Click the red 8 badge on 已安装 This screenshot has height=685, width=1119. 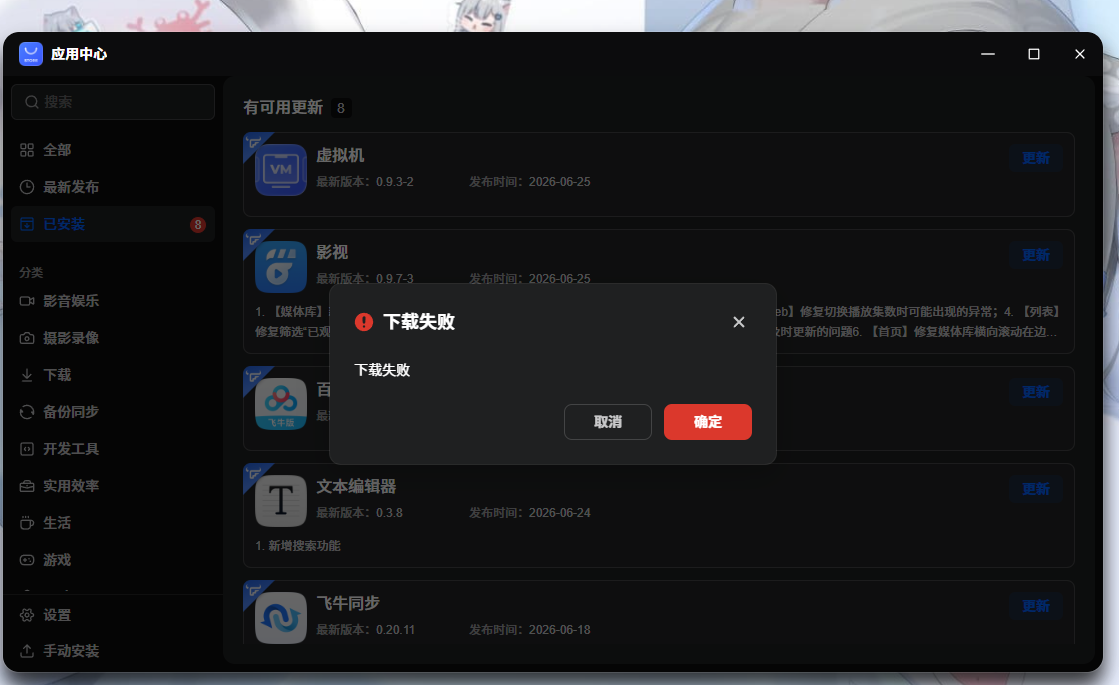tap(198, 225)
